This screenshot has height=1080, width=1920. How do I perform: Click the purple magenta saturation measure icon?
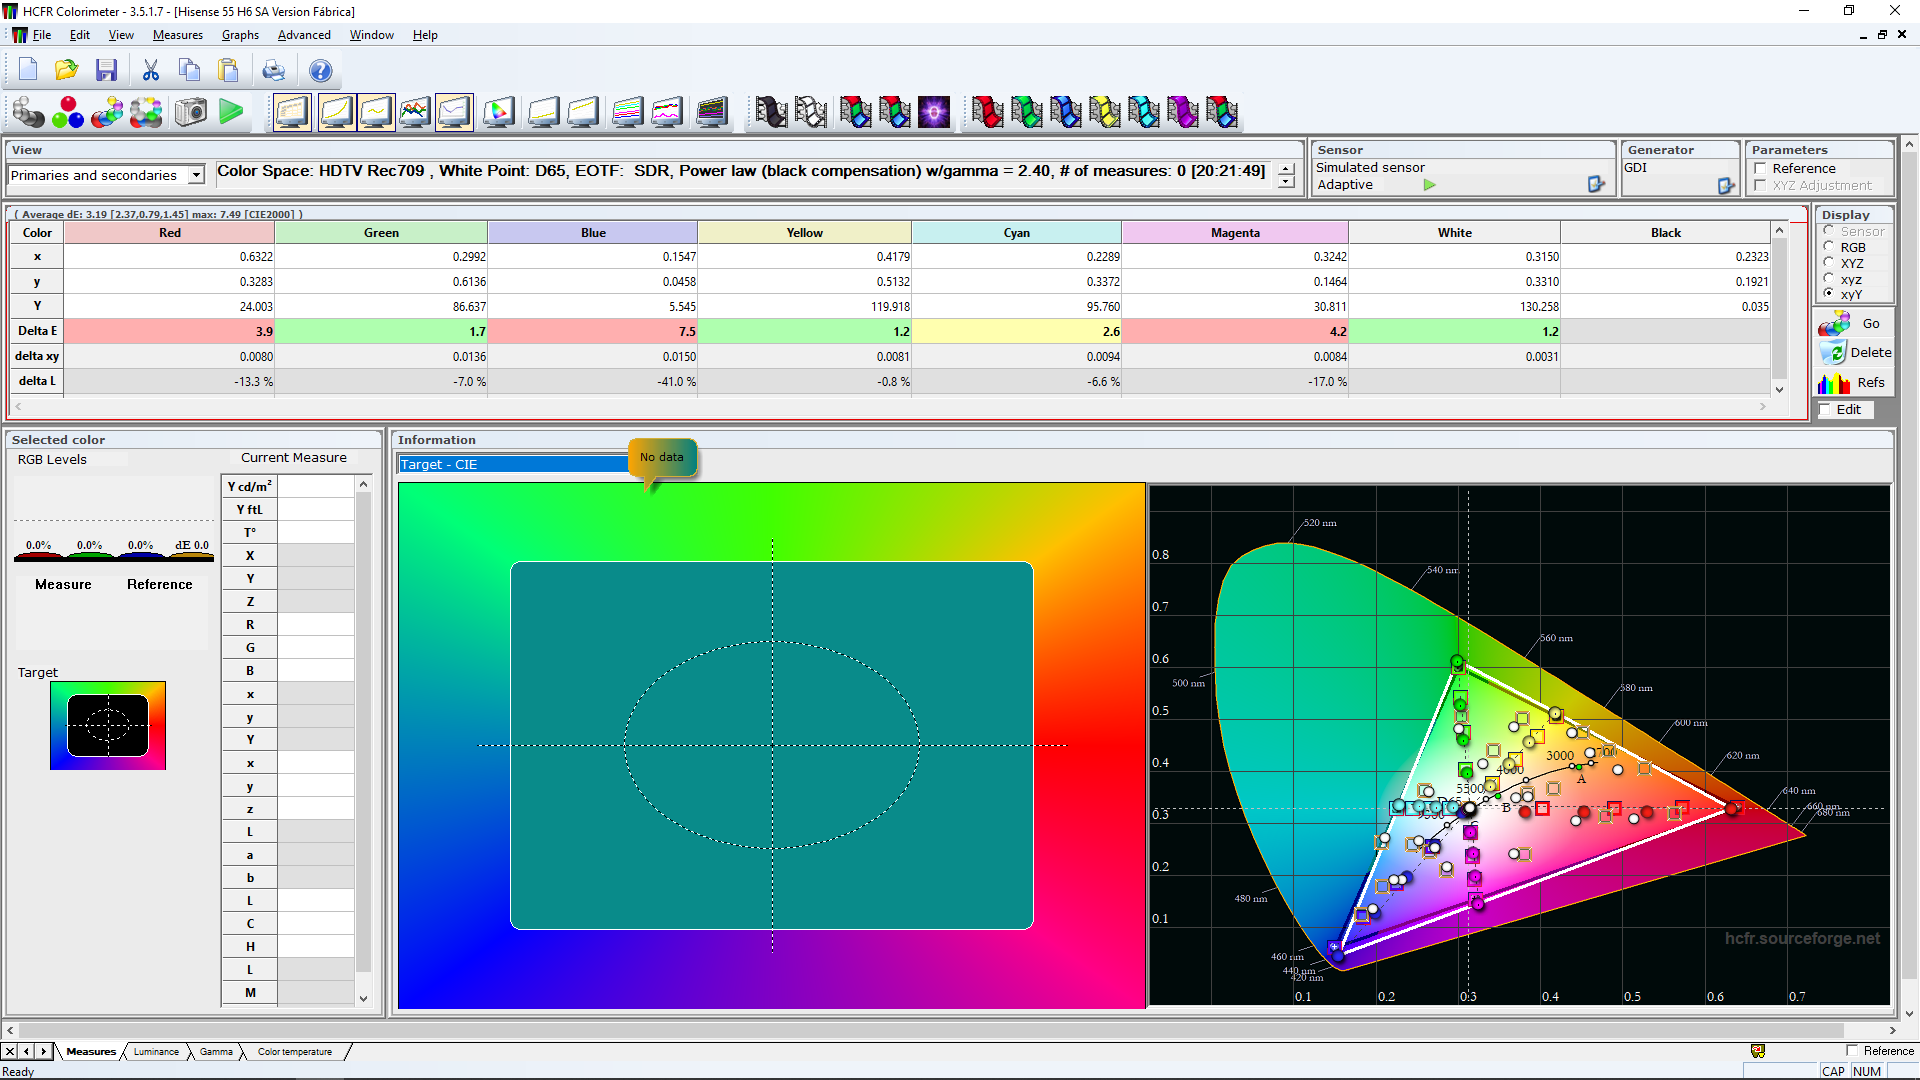1182,112
